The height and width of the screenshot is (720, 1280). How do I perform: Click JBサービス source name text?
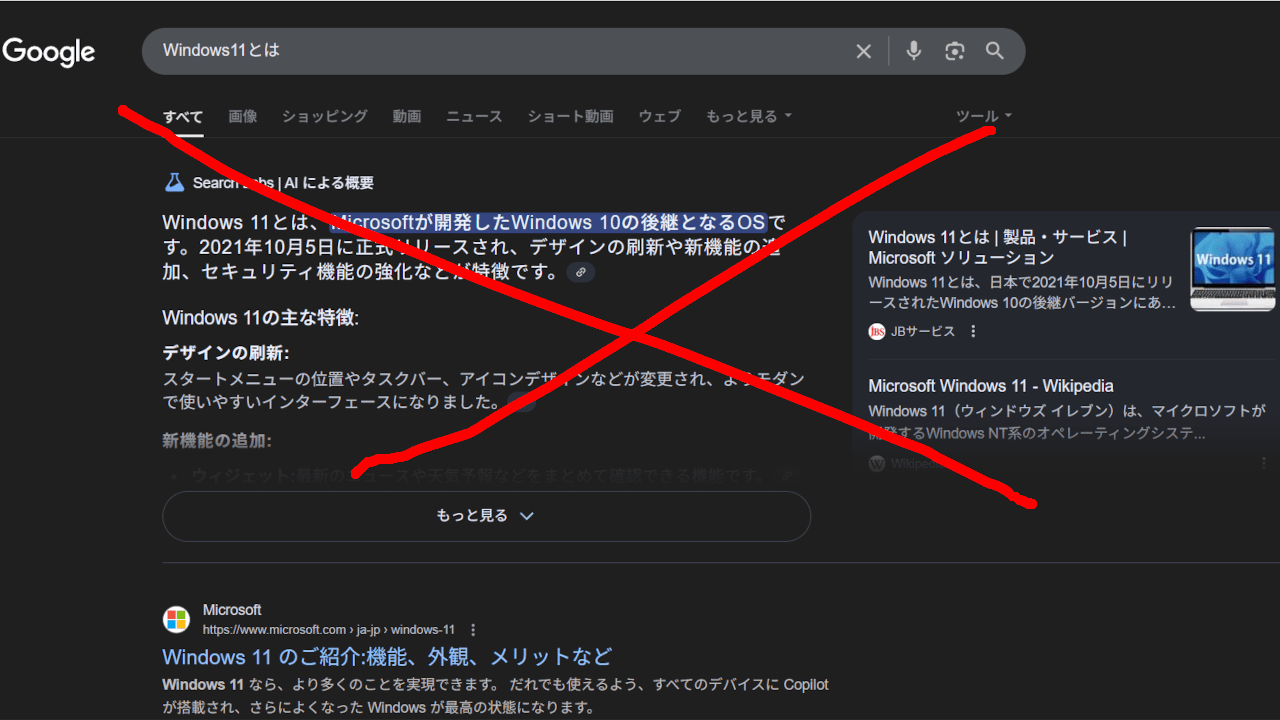pyautogui.click(x=923, y=331)
